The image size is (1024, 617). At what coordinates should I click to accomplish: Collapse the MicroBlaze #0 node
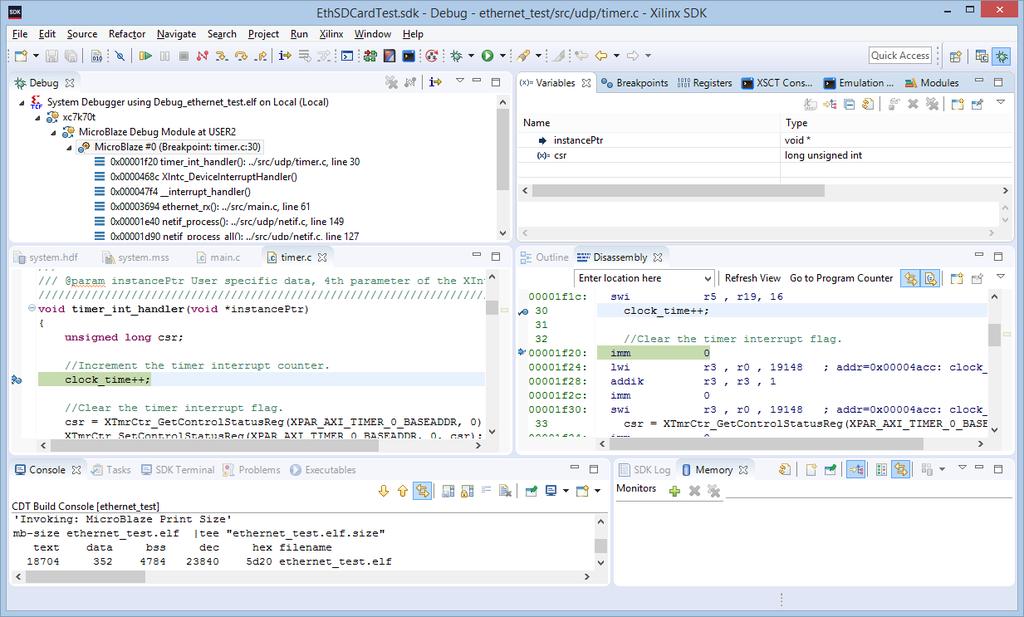(x=69, y=148)
